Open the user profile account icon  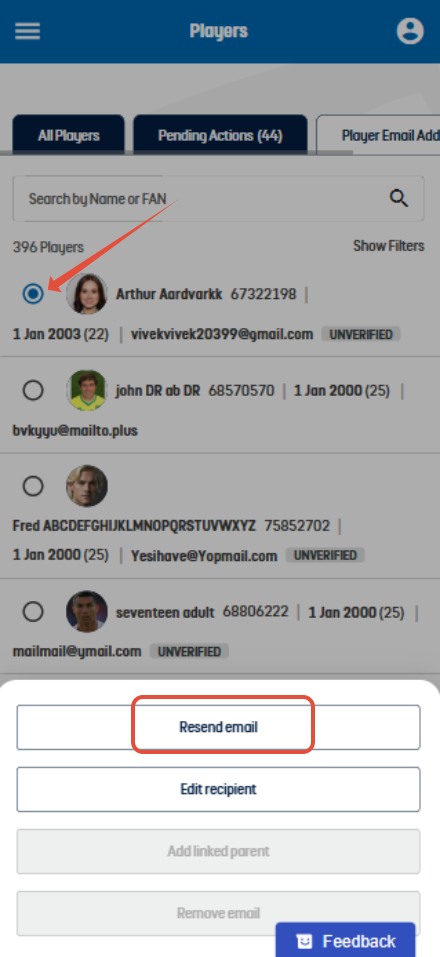(x=410, y=31)
